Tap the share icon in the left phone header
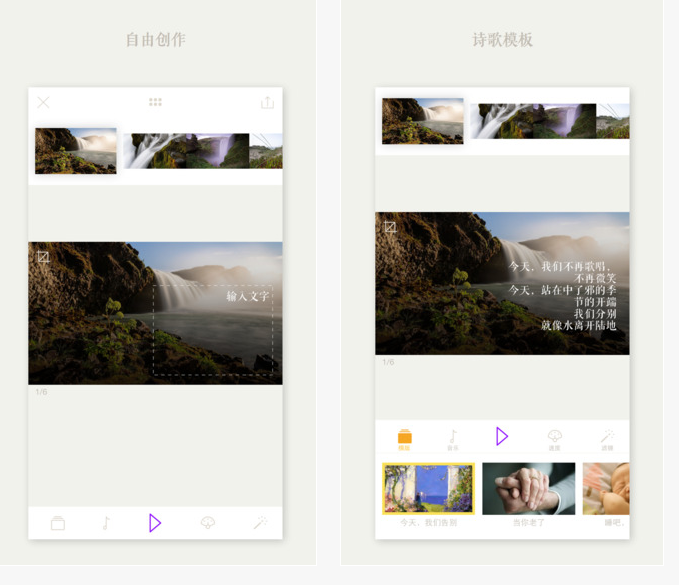Viewport: 679px width, 585px height. tap(267, 102)
